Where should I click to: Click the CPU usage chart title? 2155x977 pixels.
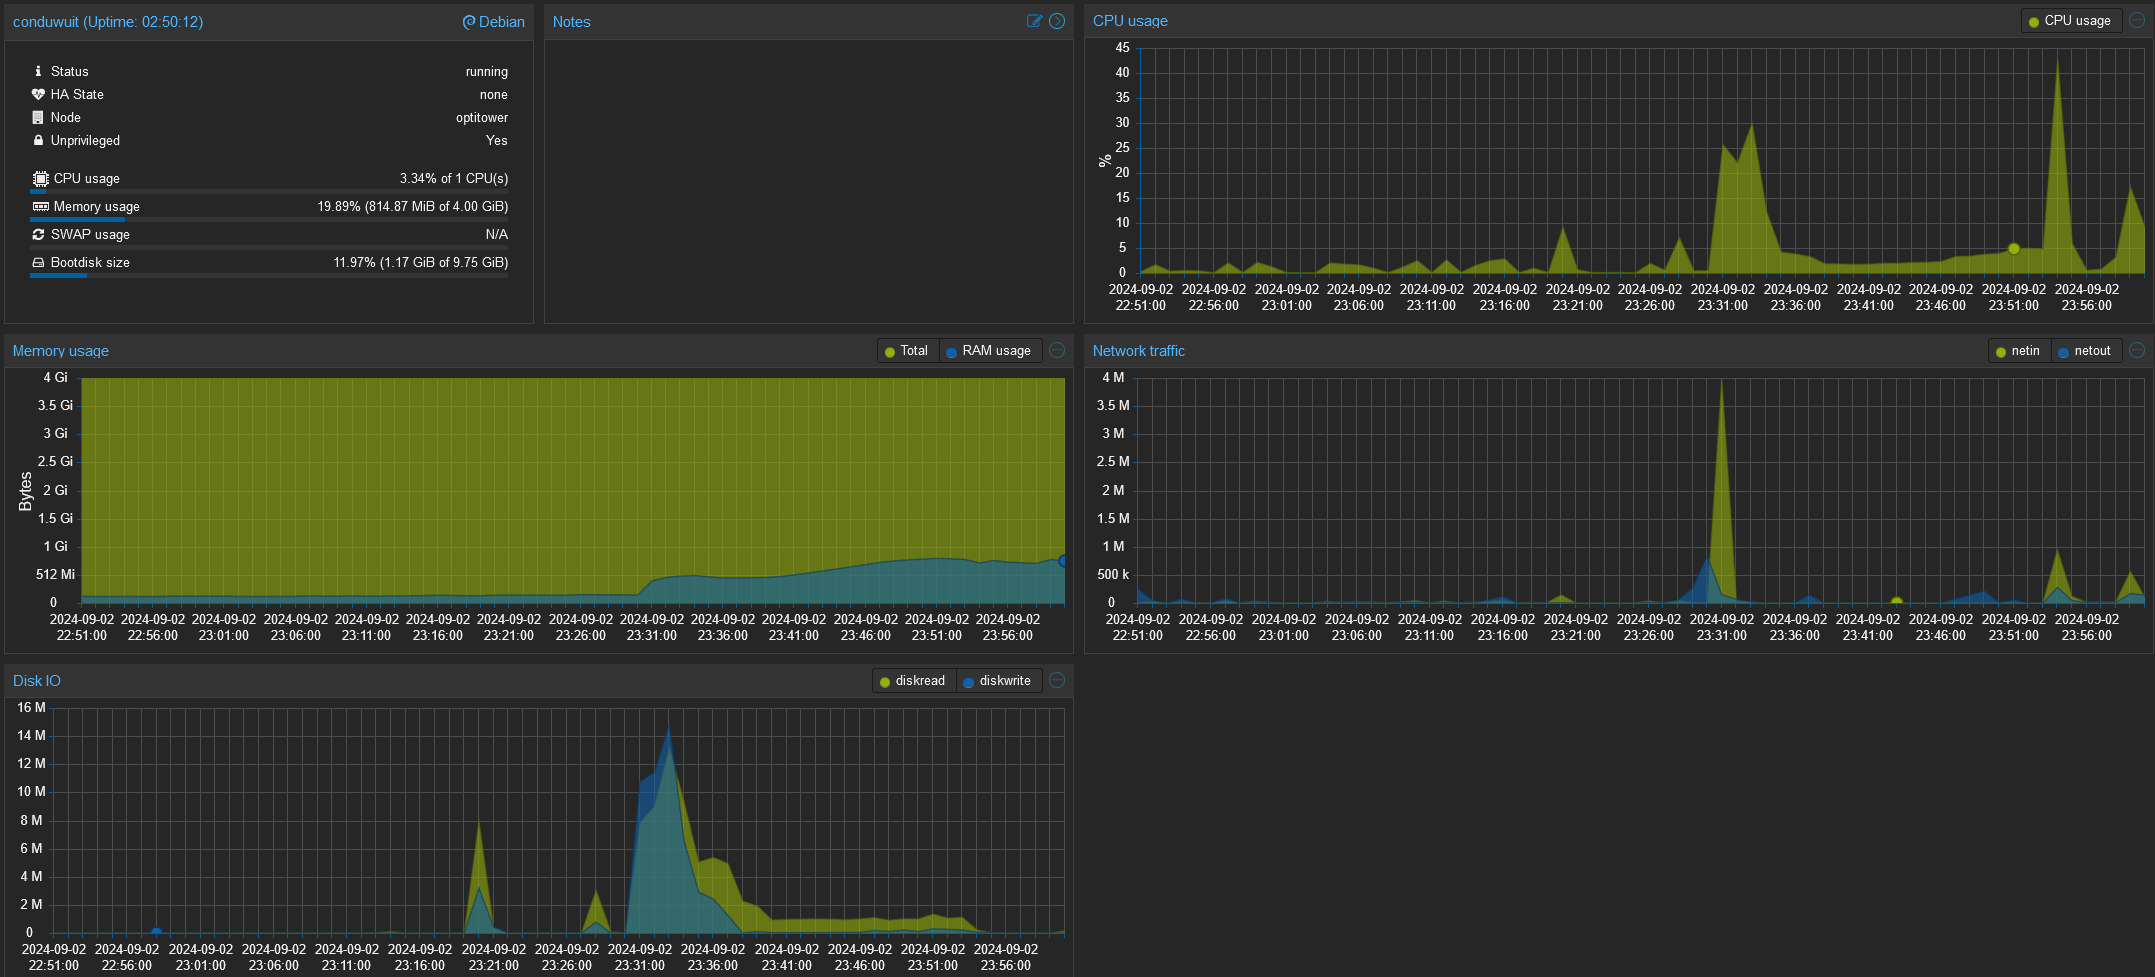tap(1130, 21)
